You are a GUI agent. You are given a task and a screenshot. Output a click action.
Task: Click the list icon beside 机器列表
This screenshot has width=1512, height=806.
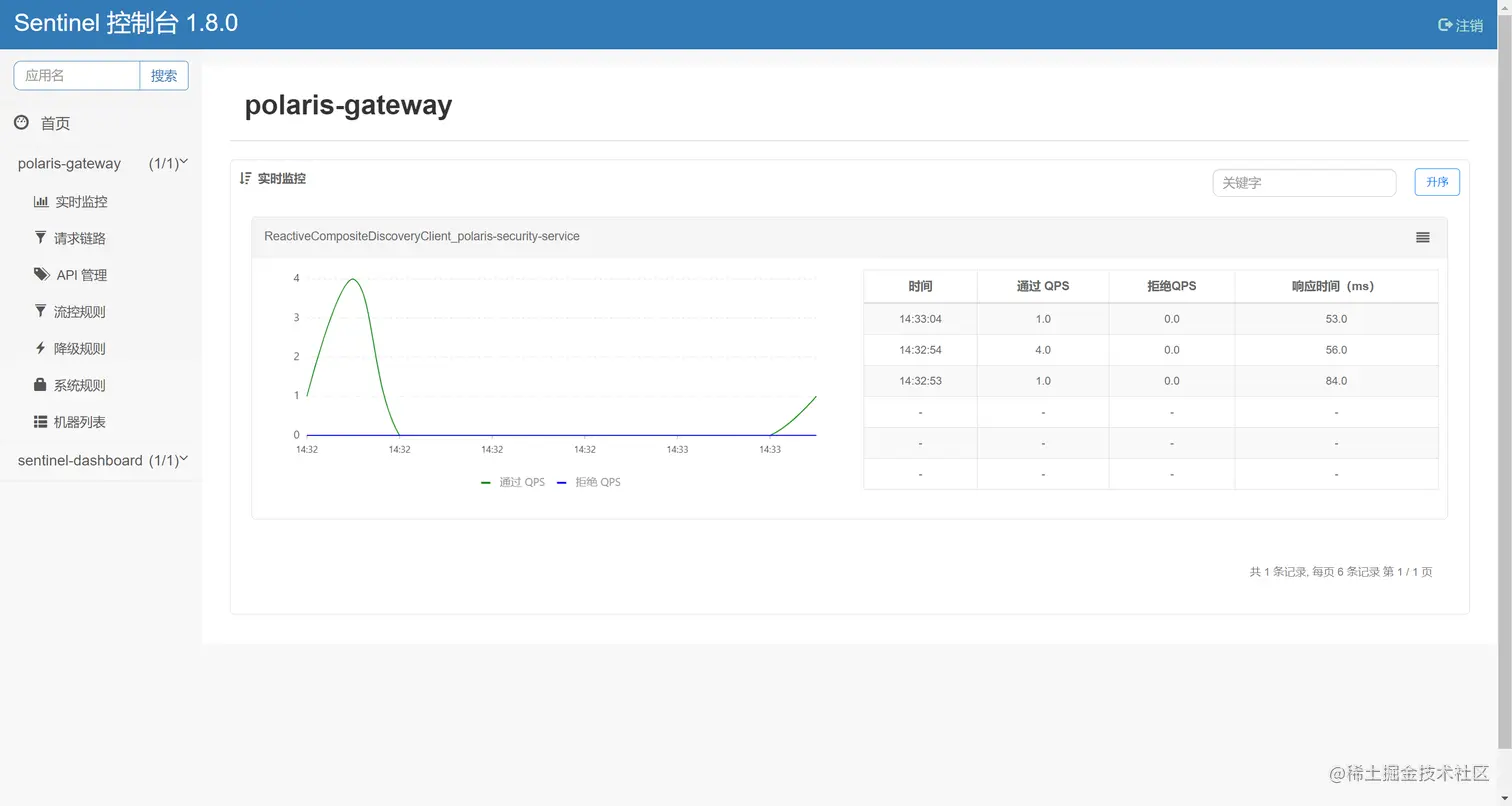pos(41,422)
